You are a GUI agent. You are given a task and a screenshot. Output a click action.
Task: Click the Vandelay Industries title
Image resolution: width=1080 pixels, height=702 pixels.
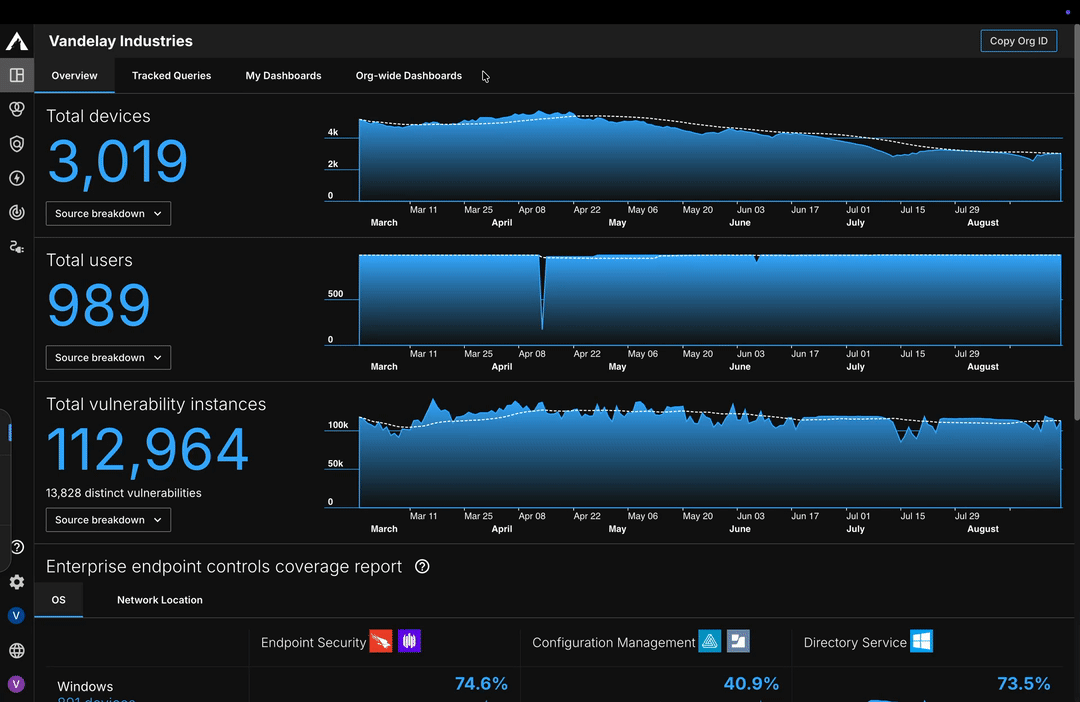click(x=121, y=41)
